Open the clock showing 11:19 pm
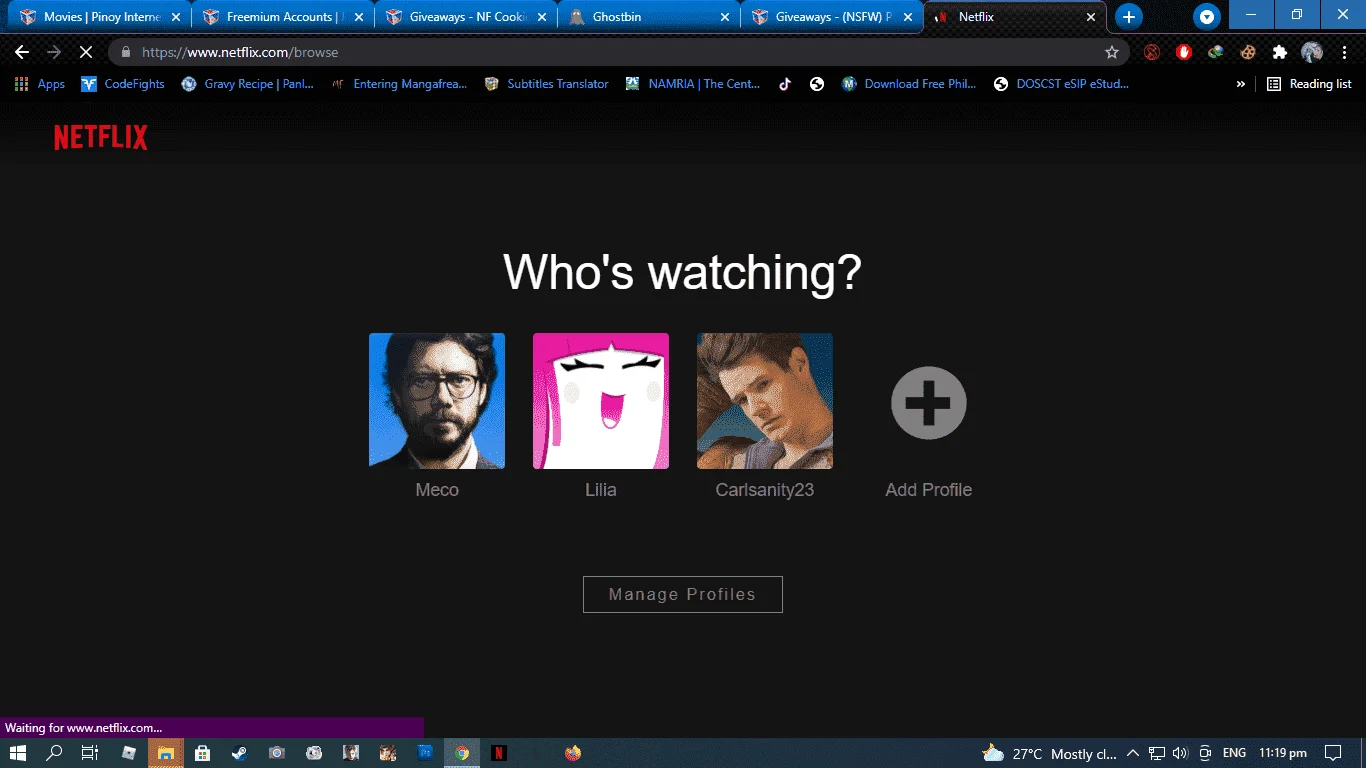 point(1283,753)
